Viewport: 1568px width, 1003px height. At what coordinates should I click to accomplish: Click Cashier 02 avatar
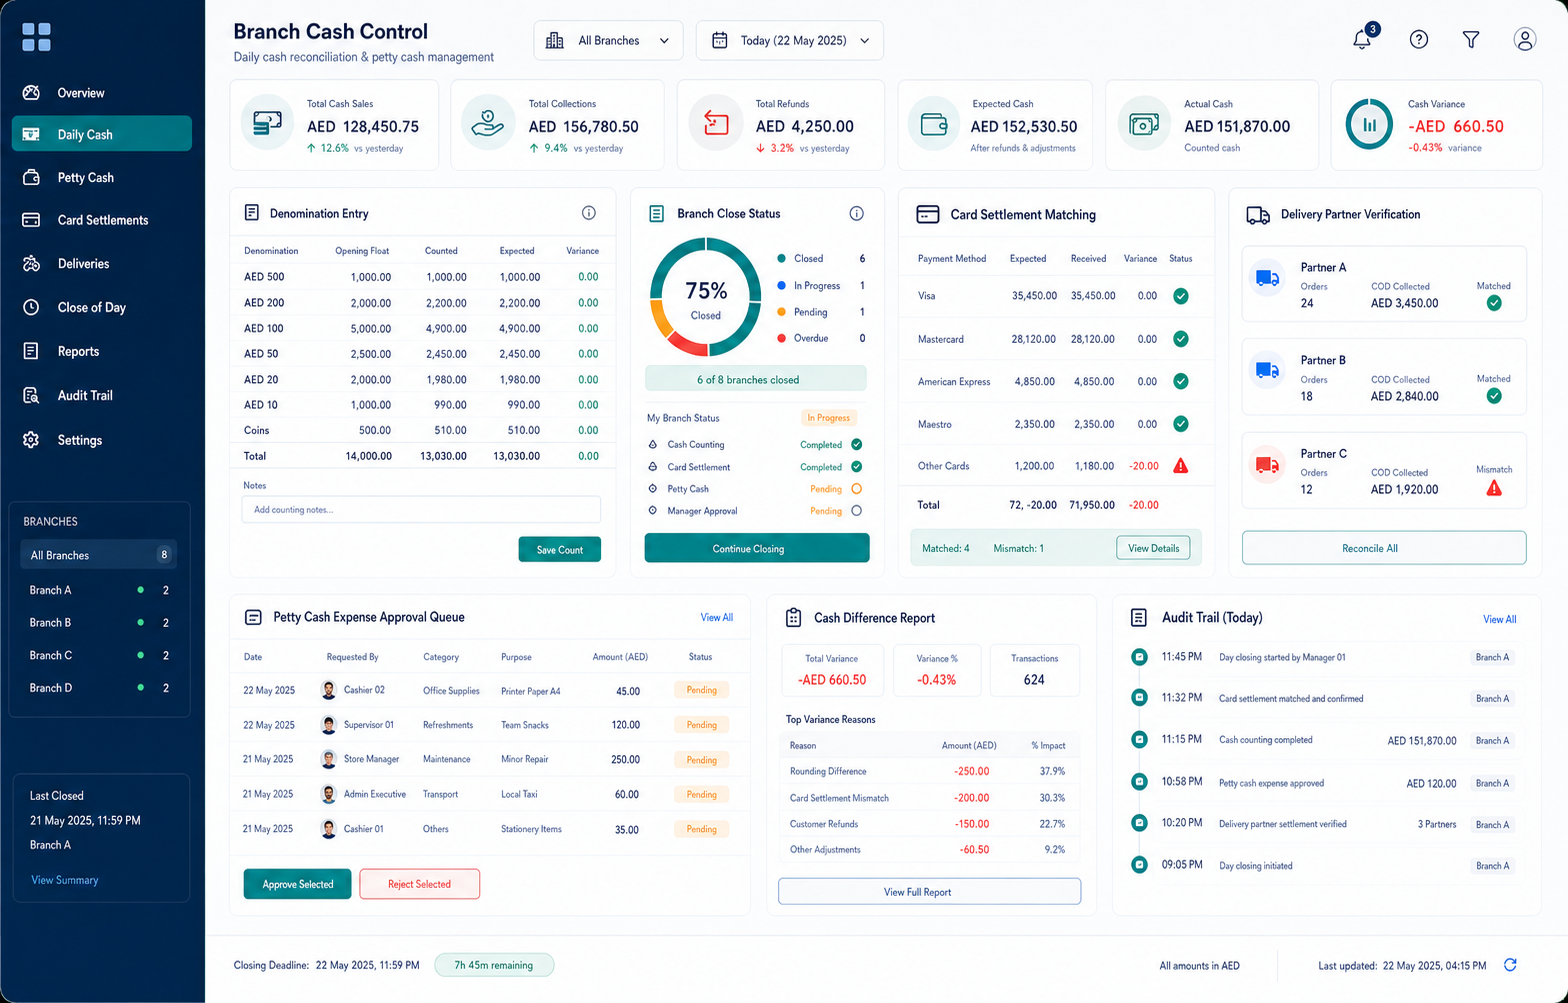pos(329,690)
